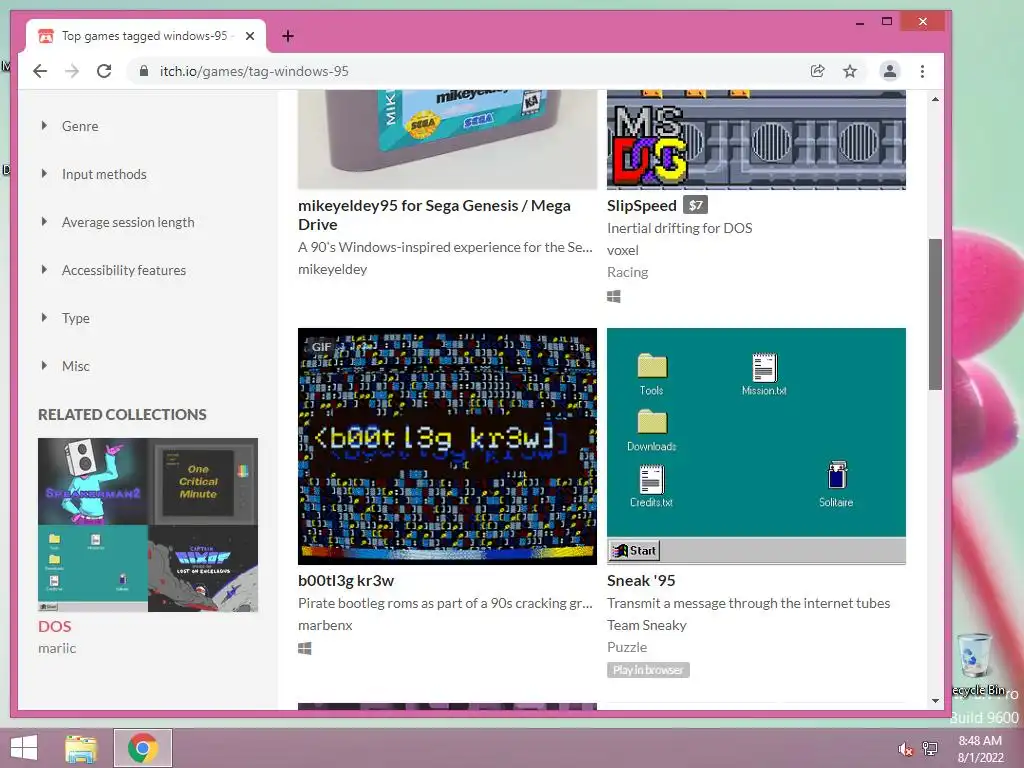
Task: Open the Sneak '95 desktop thumbnail
Action: click(756, 446)
